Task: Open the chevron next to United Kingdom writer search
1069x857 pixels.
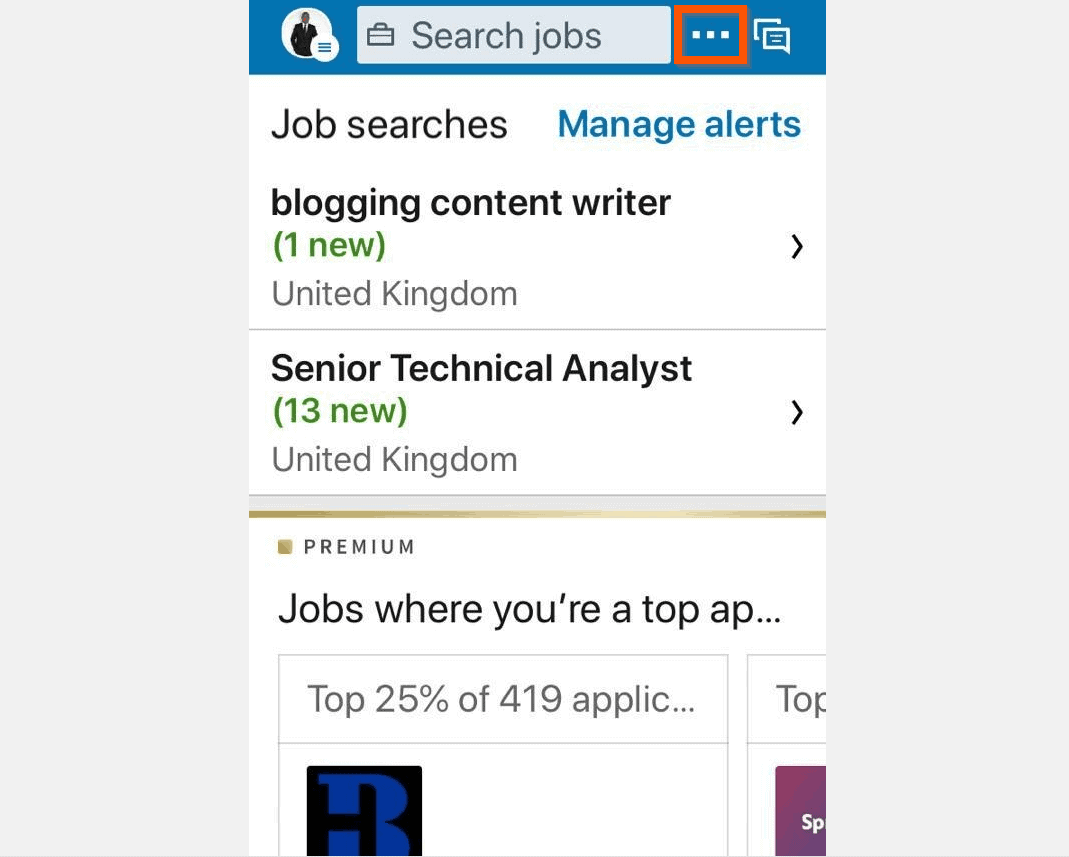Action: coord(797,247)
